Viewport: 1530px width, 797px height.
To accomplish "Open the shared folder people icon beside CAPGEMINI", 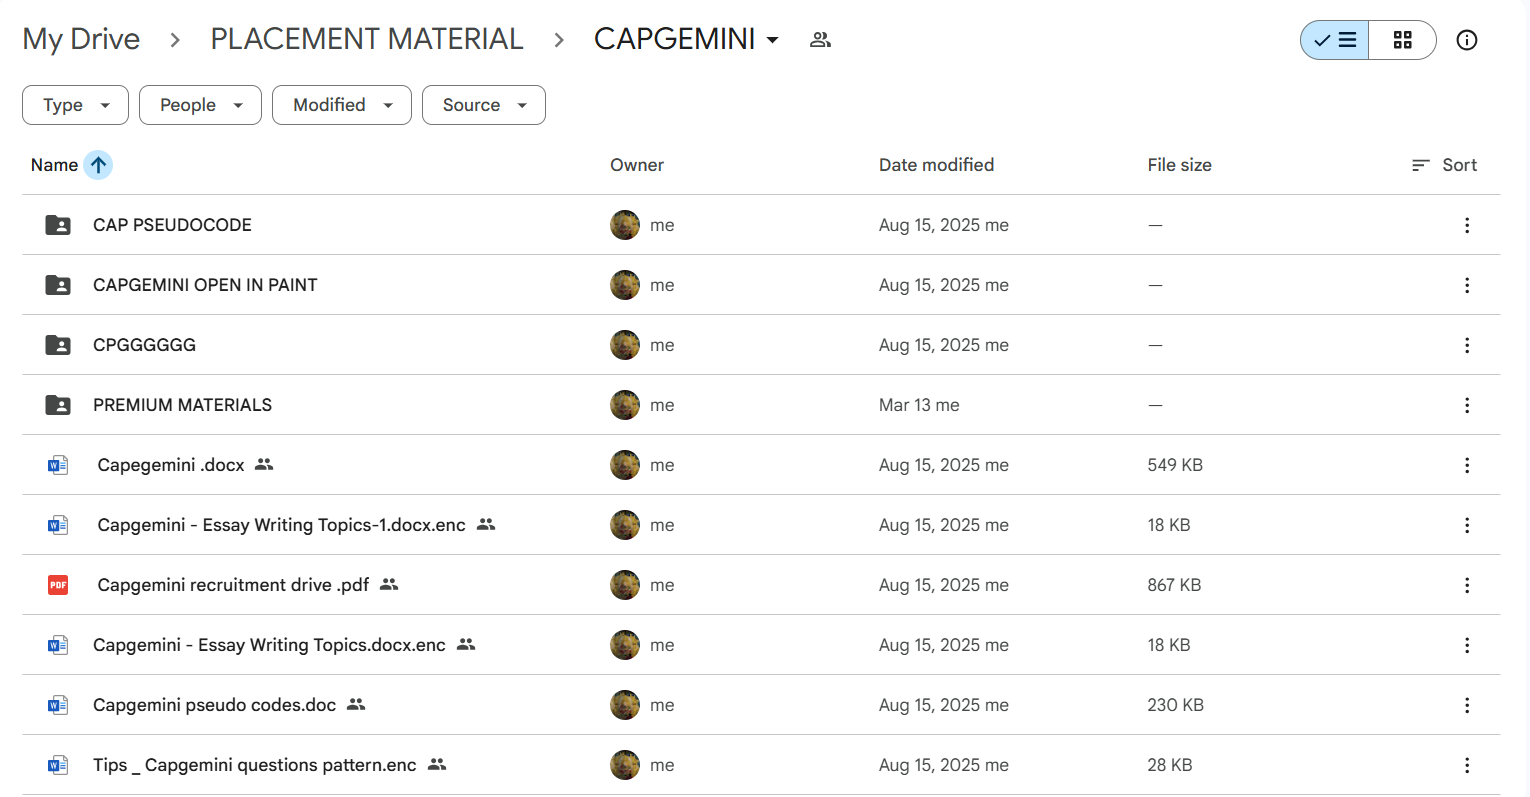I will click(x=820, y=40).
